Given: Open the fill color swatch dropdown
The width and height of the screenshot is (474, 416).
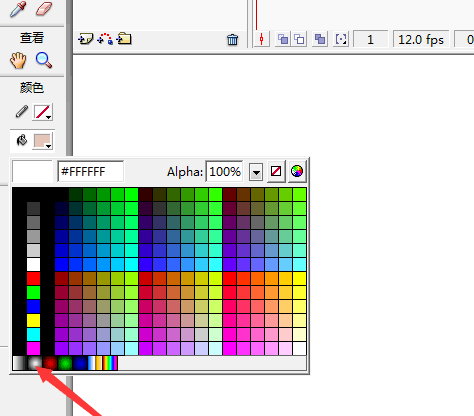Looking at the screenshot, I should (43, 141).
